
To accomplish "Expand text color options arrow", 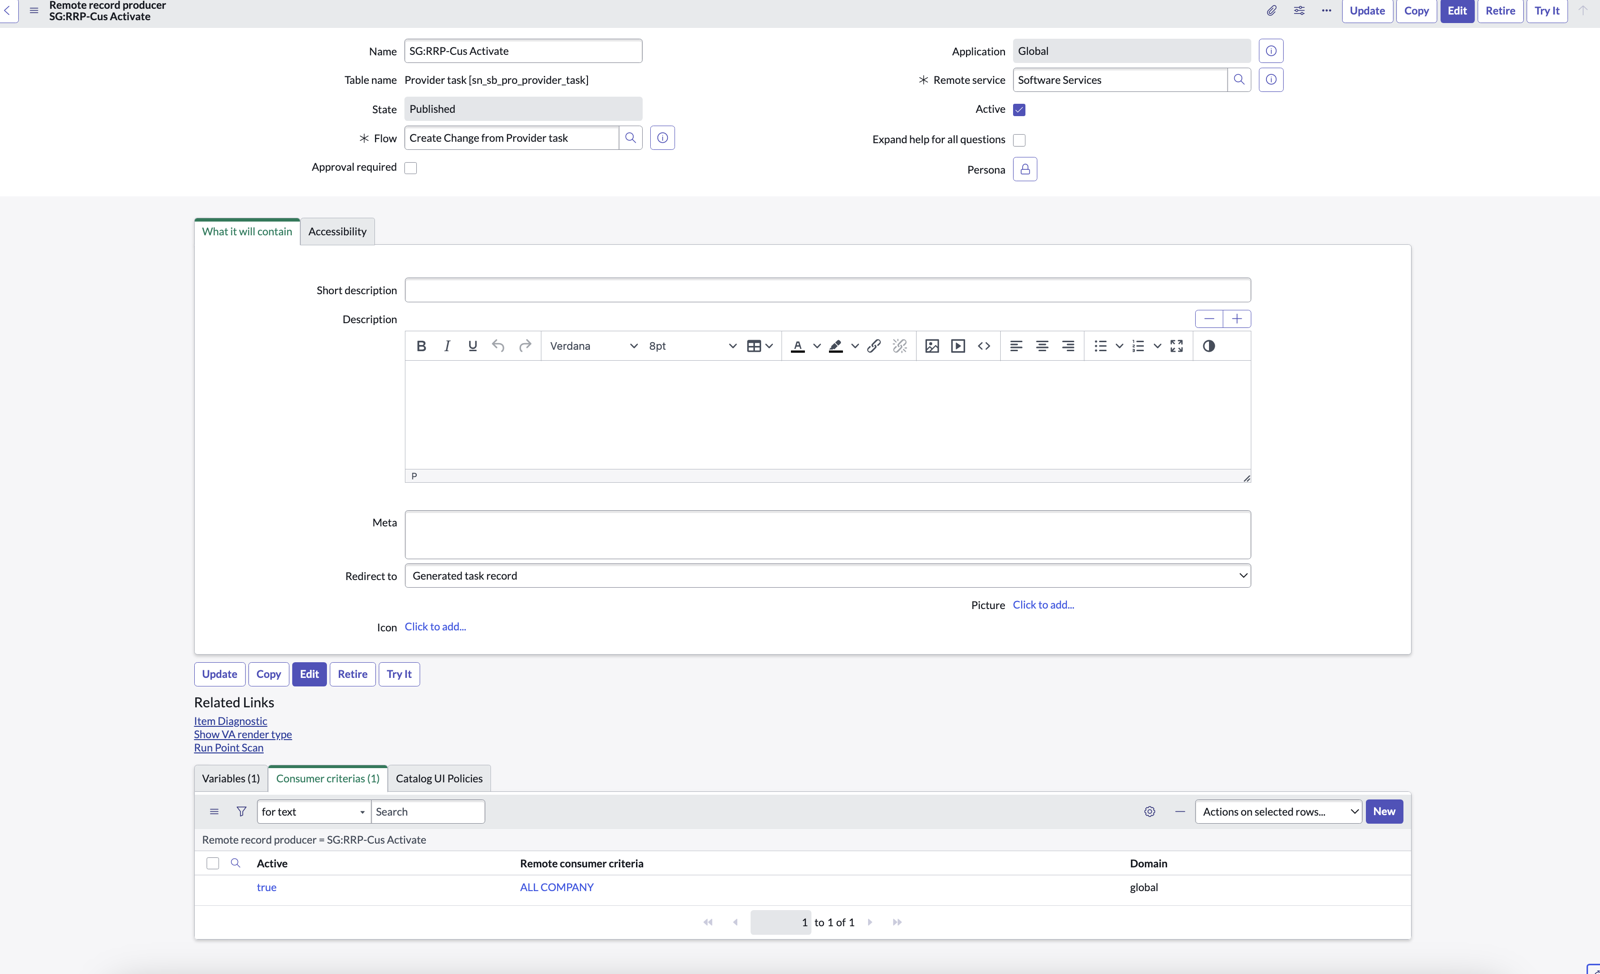I will pos(817,346).
